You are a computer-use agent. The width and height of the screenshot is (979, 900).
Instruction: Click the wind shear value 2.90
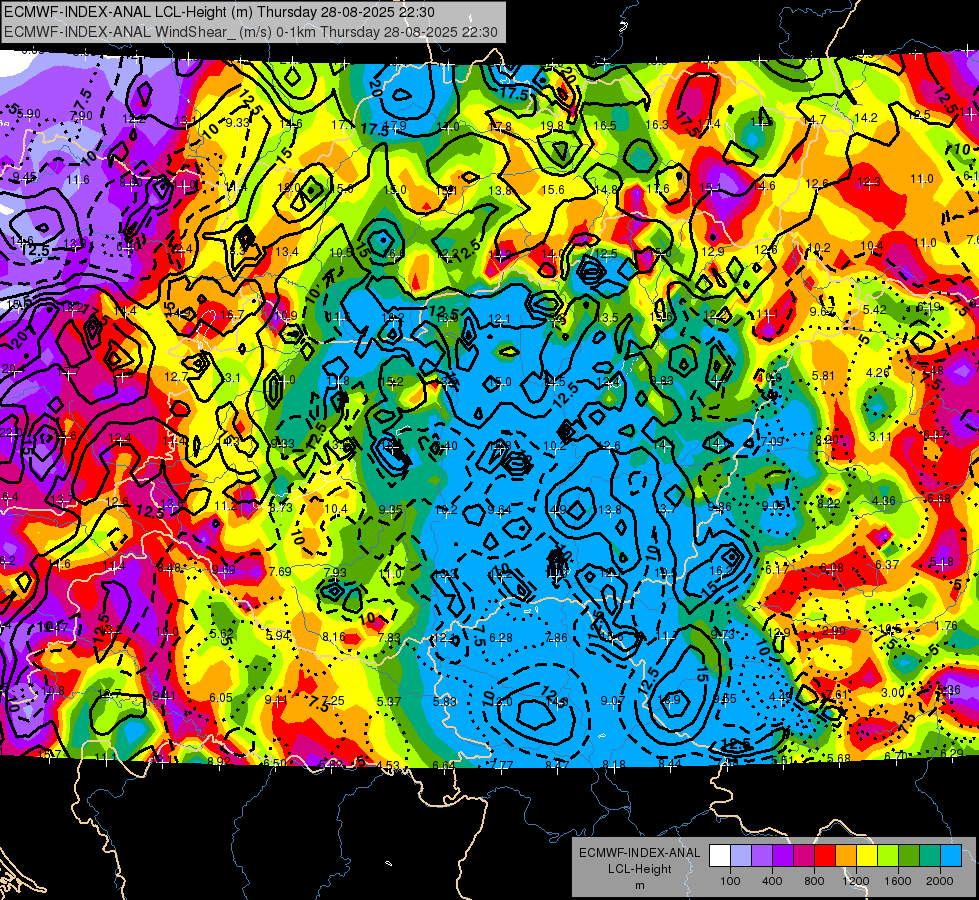point(834,631)
